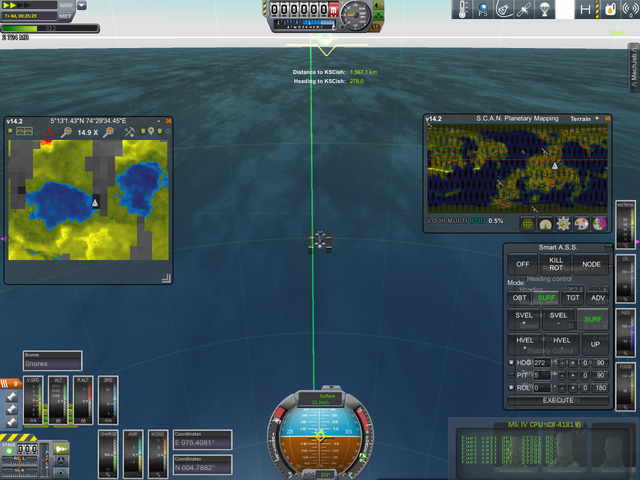Select the waypoint pin icon in zoom map
Screen dimensions: 640x480
point(151,131)
